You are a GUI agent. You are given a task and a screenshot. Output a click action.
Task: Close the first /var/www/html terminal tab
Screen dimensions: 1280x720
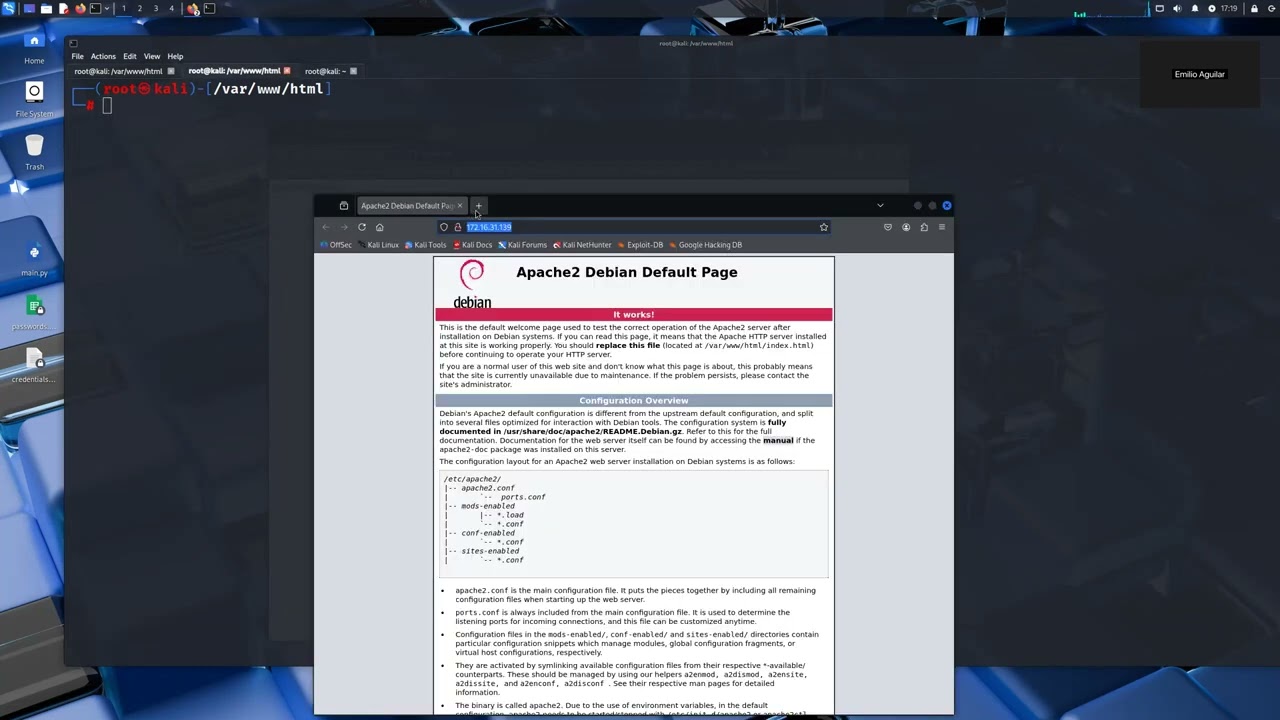pos(171,71)
